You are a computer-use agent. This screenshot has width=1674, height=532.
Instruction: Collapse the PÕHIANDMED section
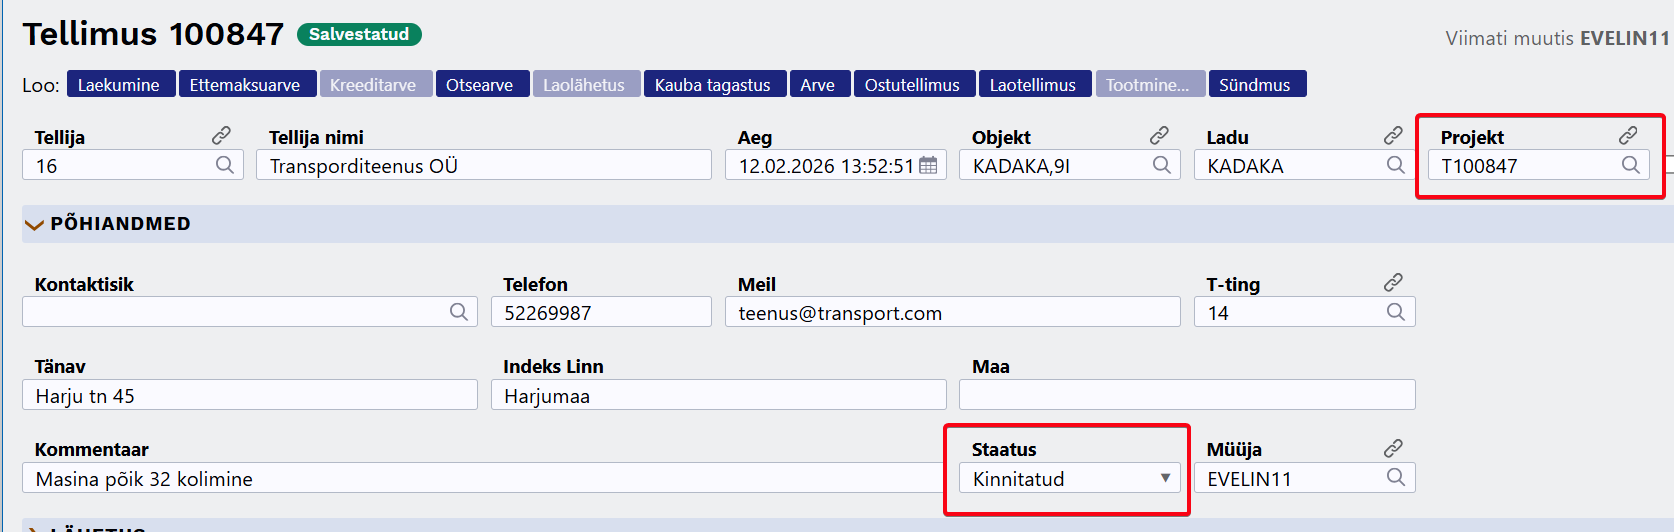click(x=34, y=224)
